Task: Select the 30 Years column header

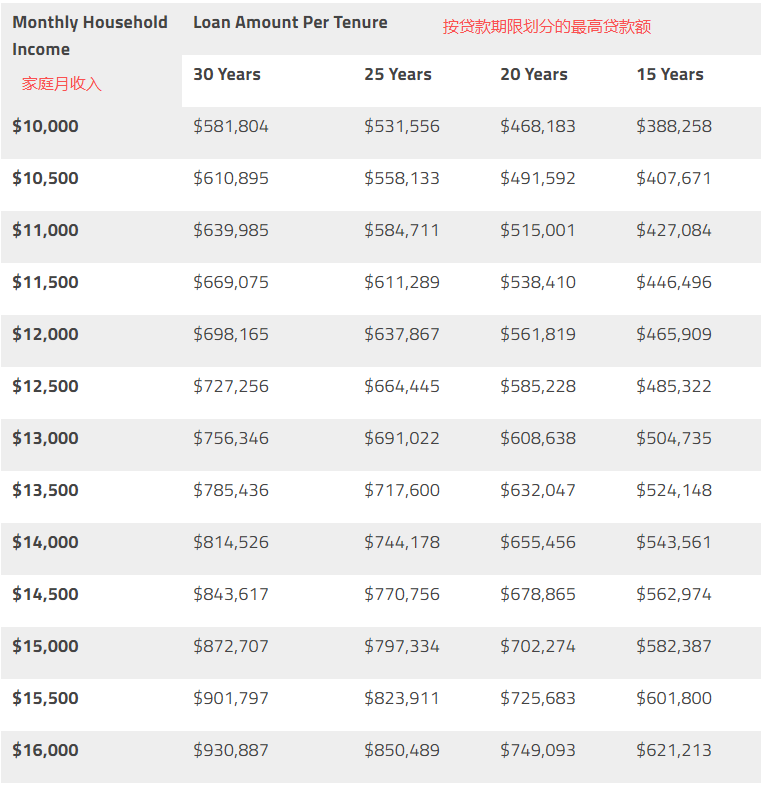Action: 227,74
